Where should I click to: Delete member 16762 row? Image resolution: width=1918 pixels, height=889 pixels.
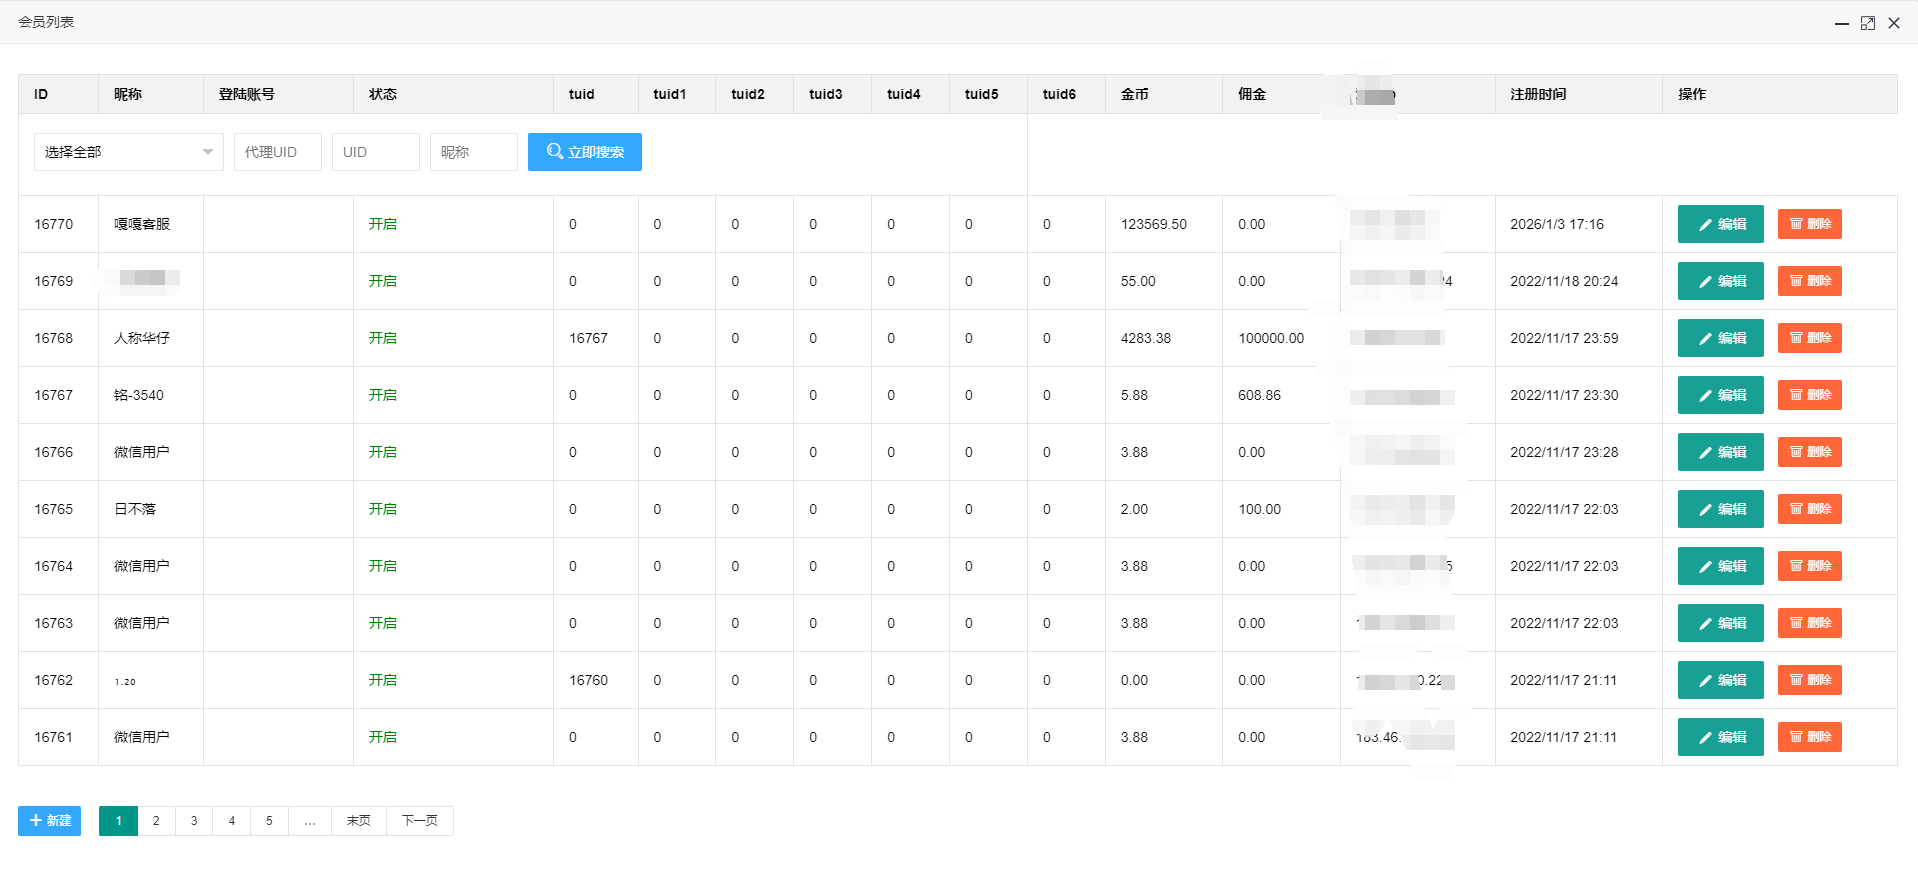tap(1809, 680)
